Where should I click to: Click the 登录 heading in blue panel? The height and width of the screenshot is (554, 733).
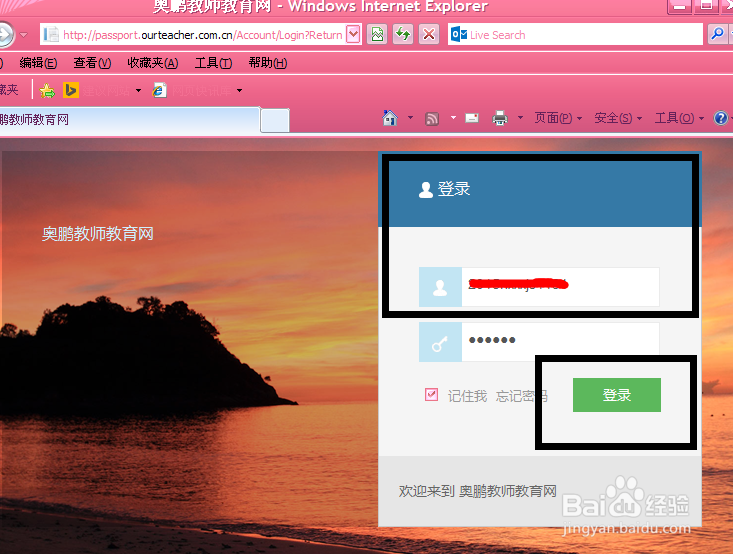click(x=453, y=189)
